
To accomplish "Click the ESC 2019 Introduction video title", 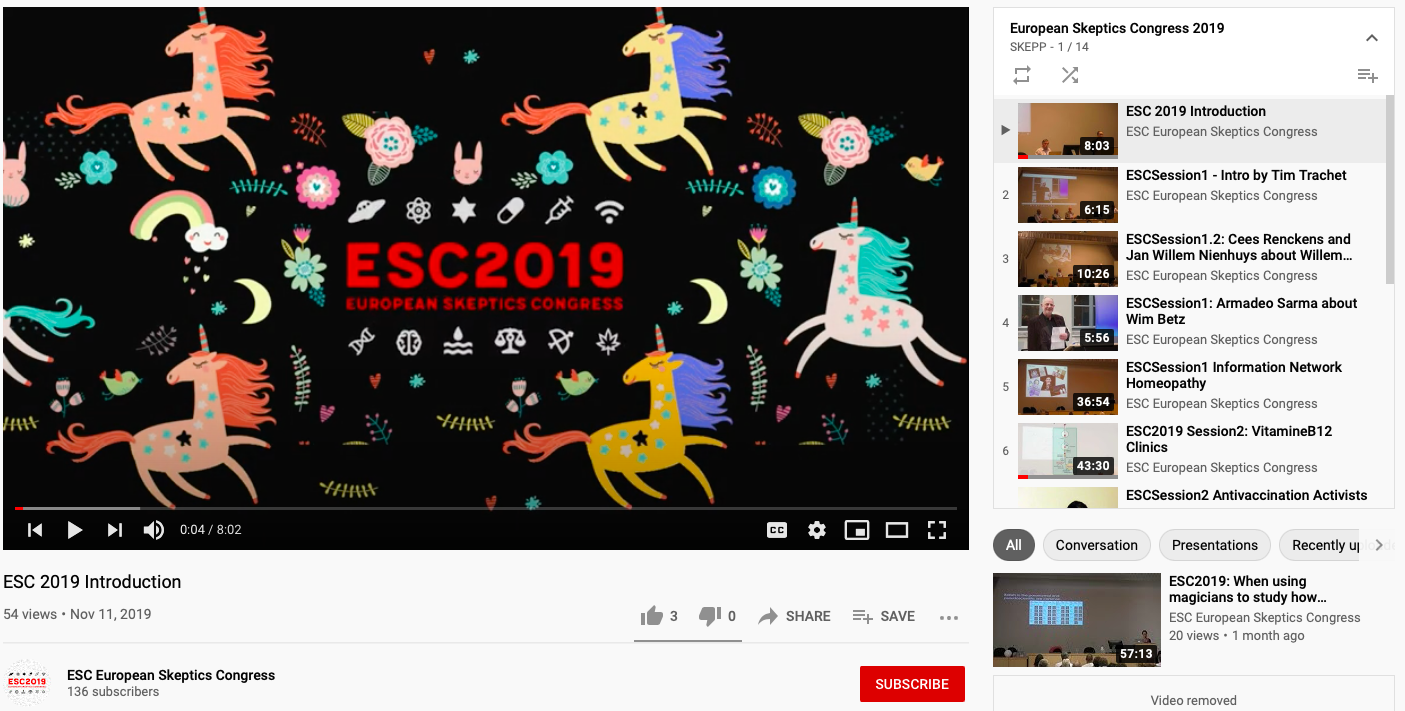I will coord(92,582).
